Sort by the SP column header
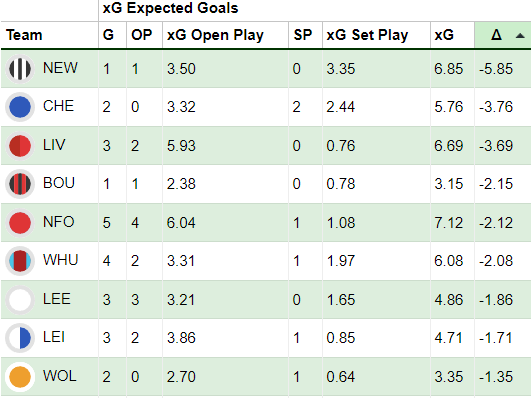This screenshot has height=398, width=531. coord(302,35)
